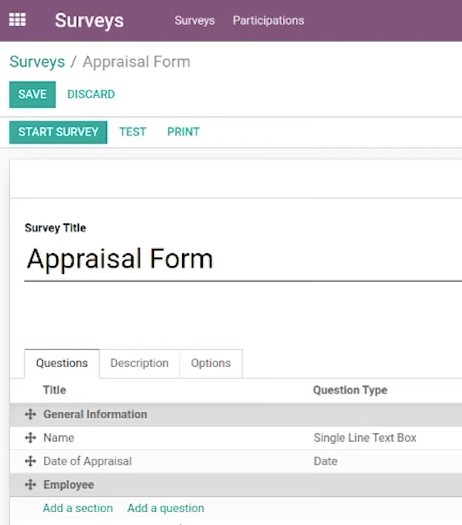Click the Add a question link

[166, 508]
